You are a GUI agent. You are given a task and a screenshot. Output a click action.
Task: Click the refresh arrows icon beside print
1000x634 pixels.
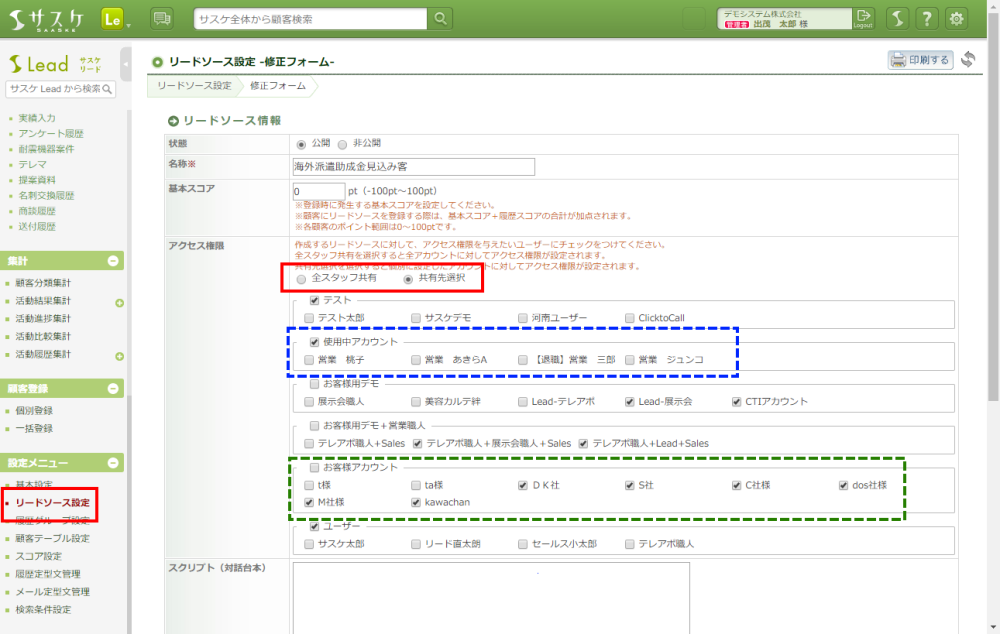(x=968, y=60)
